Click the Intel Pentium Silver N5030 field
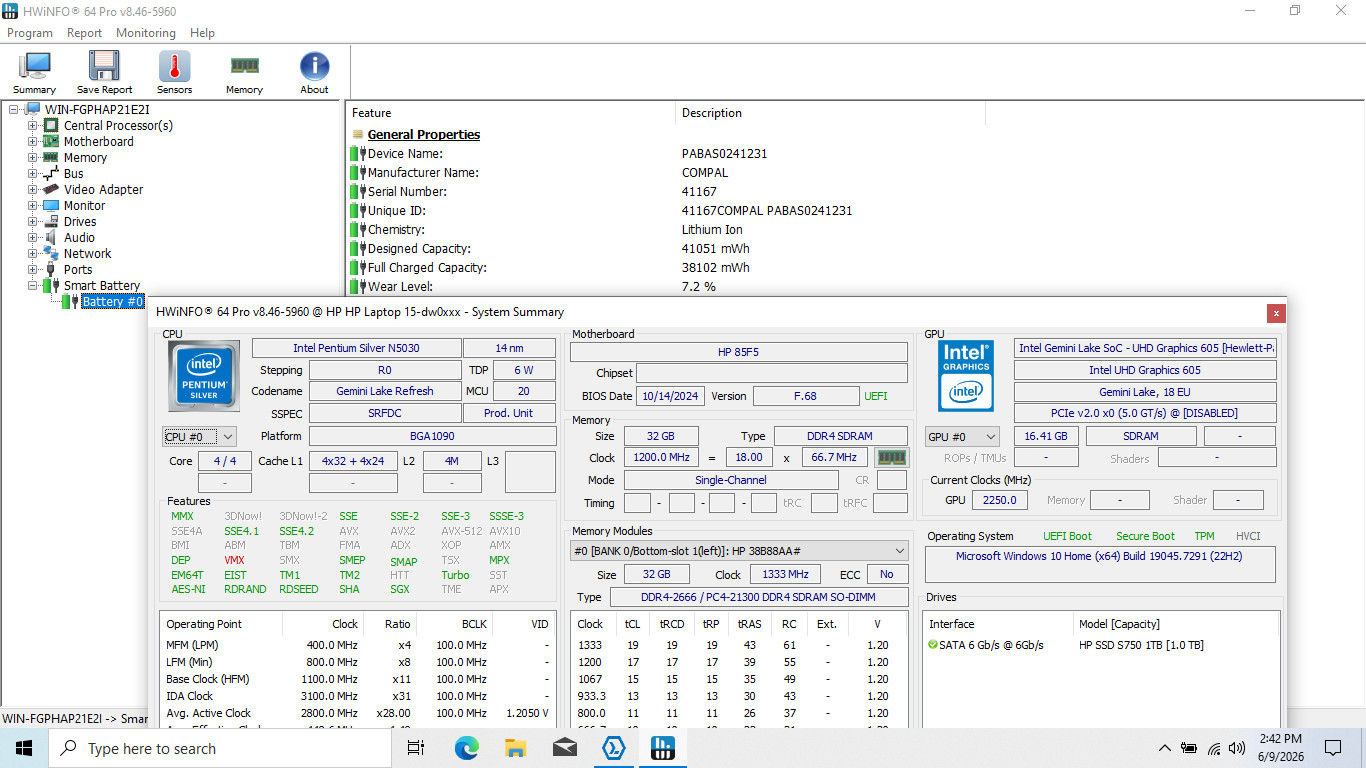 (x=356, y=348)
